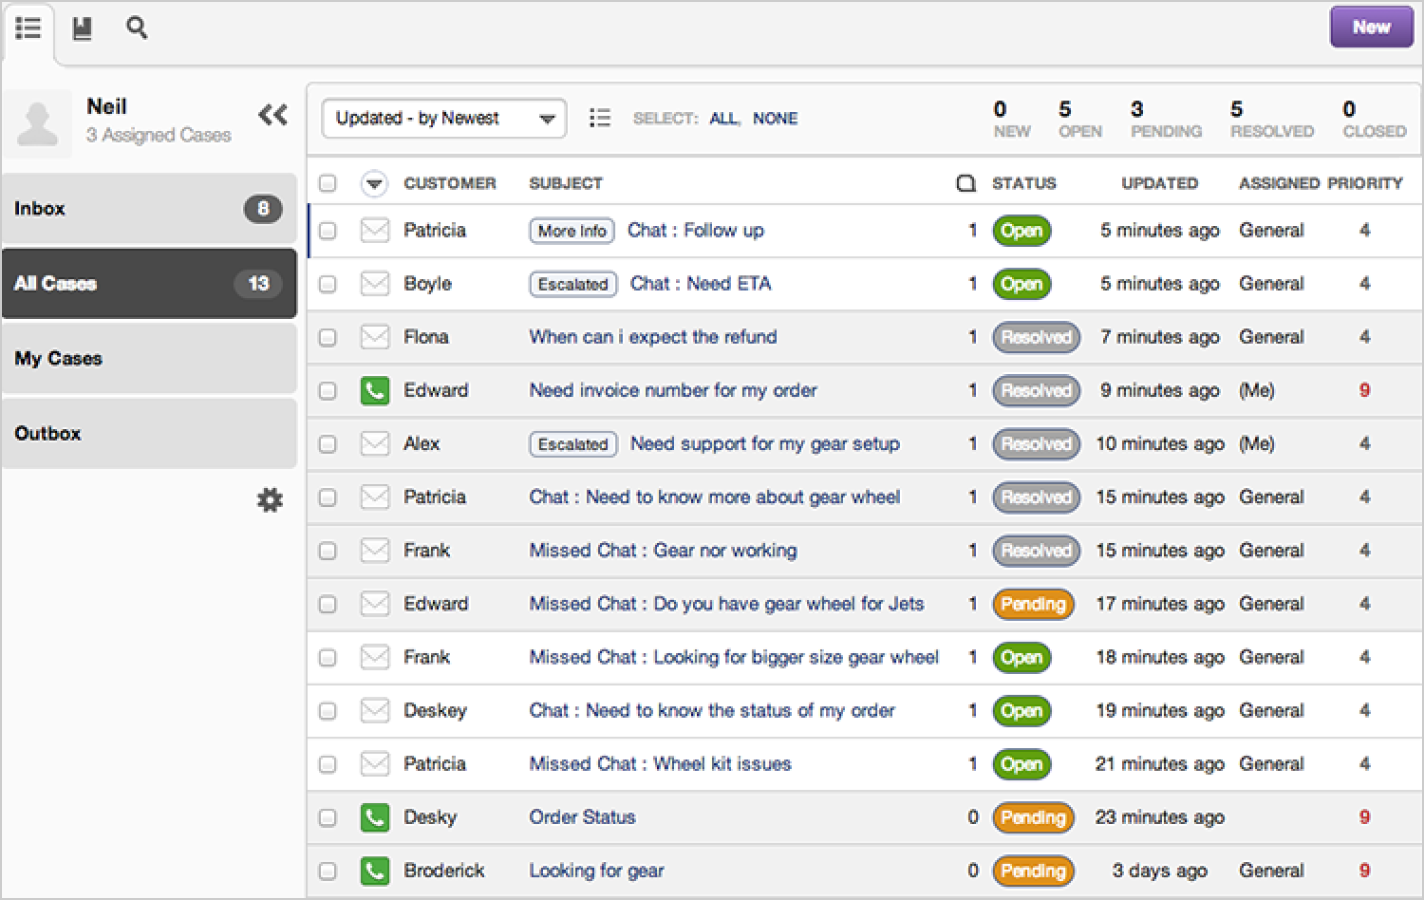Create a New case

1371,27
